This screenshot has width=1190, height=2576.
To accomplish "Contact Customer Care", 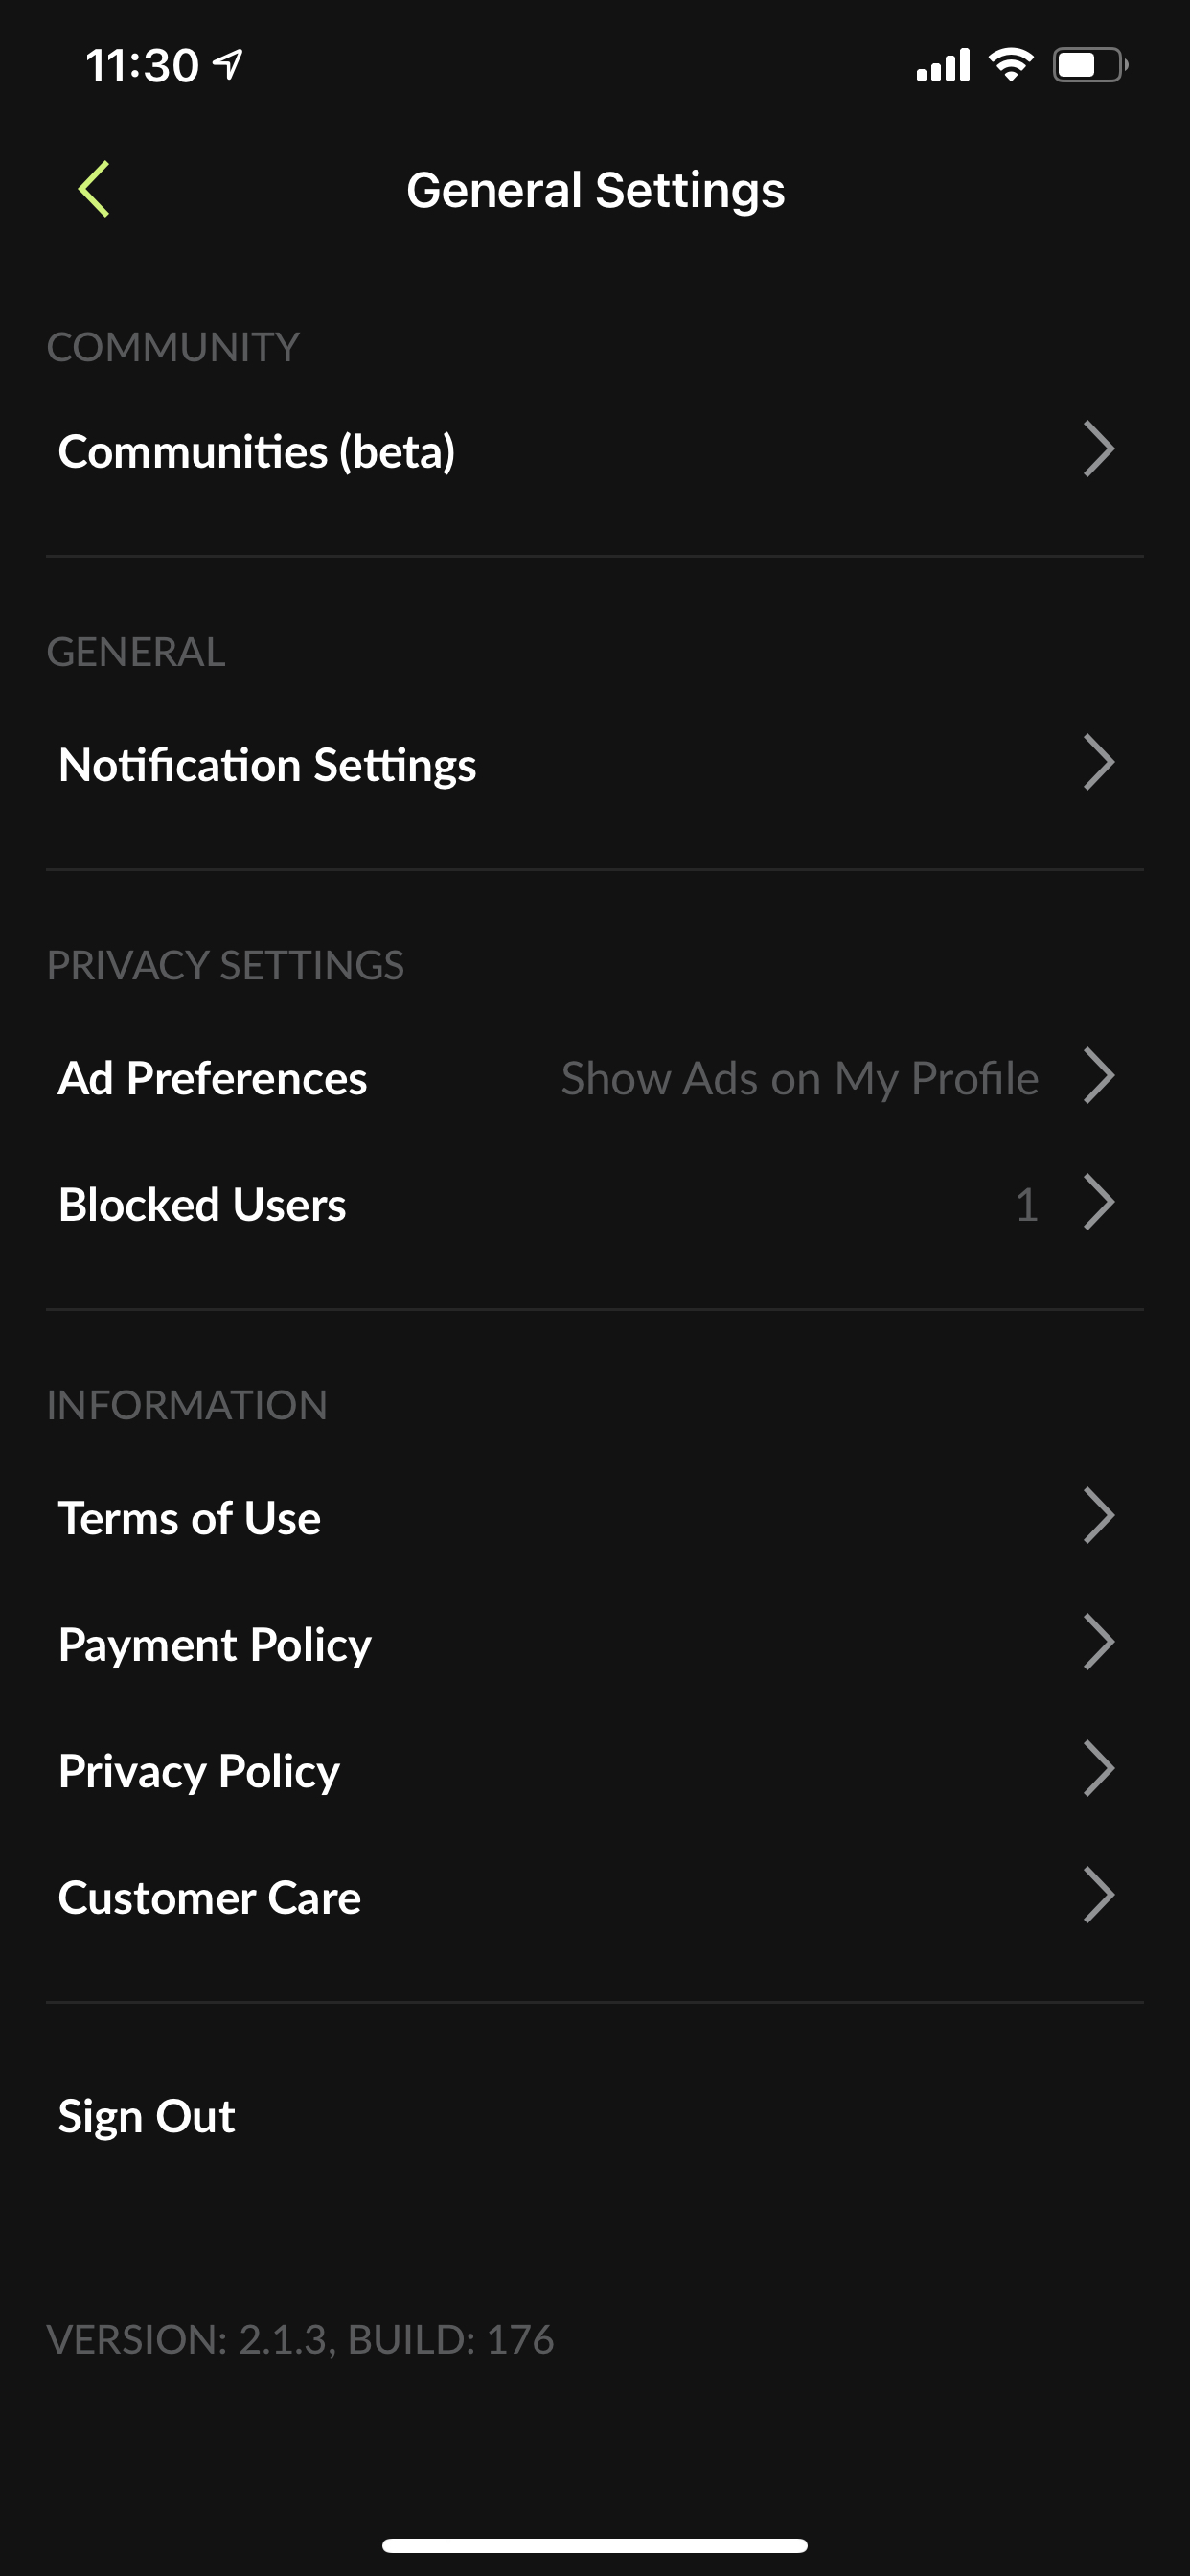I will point(210,1897).
